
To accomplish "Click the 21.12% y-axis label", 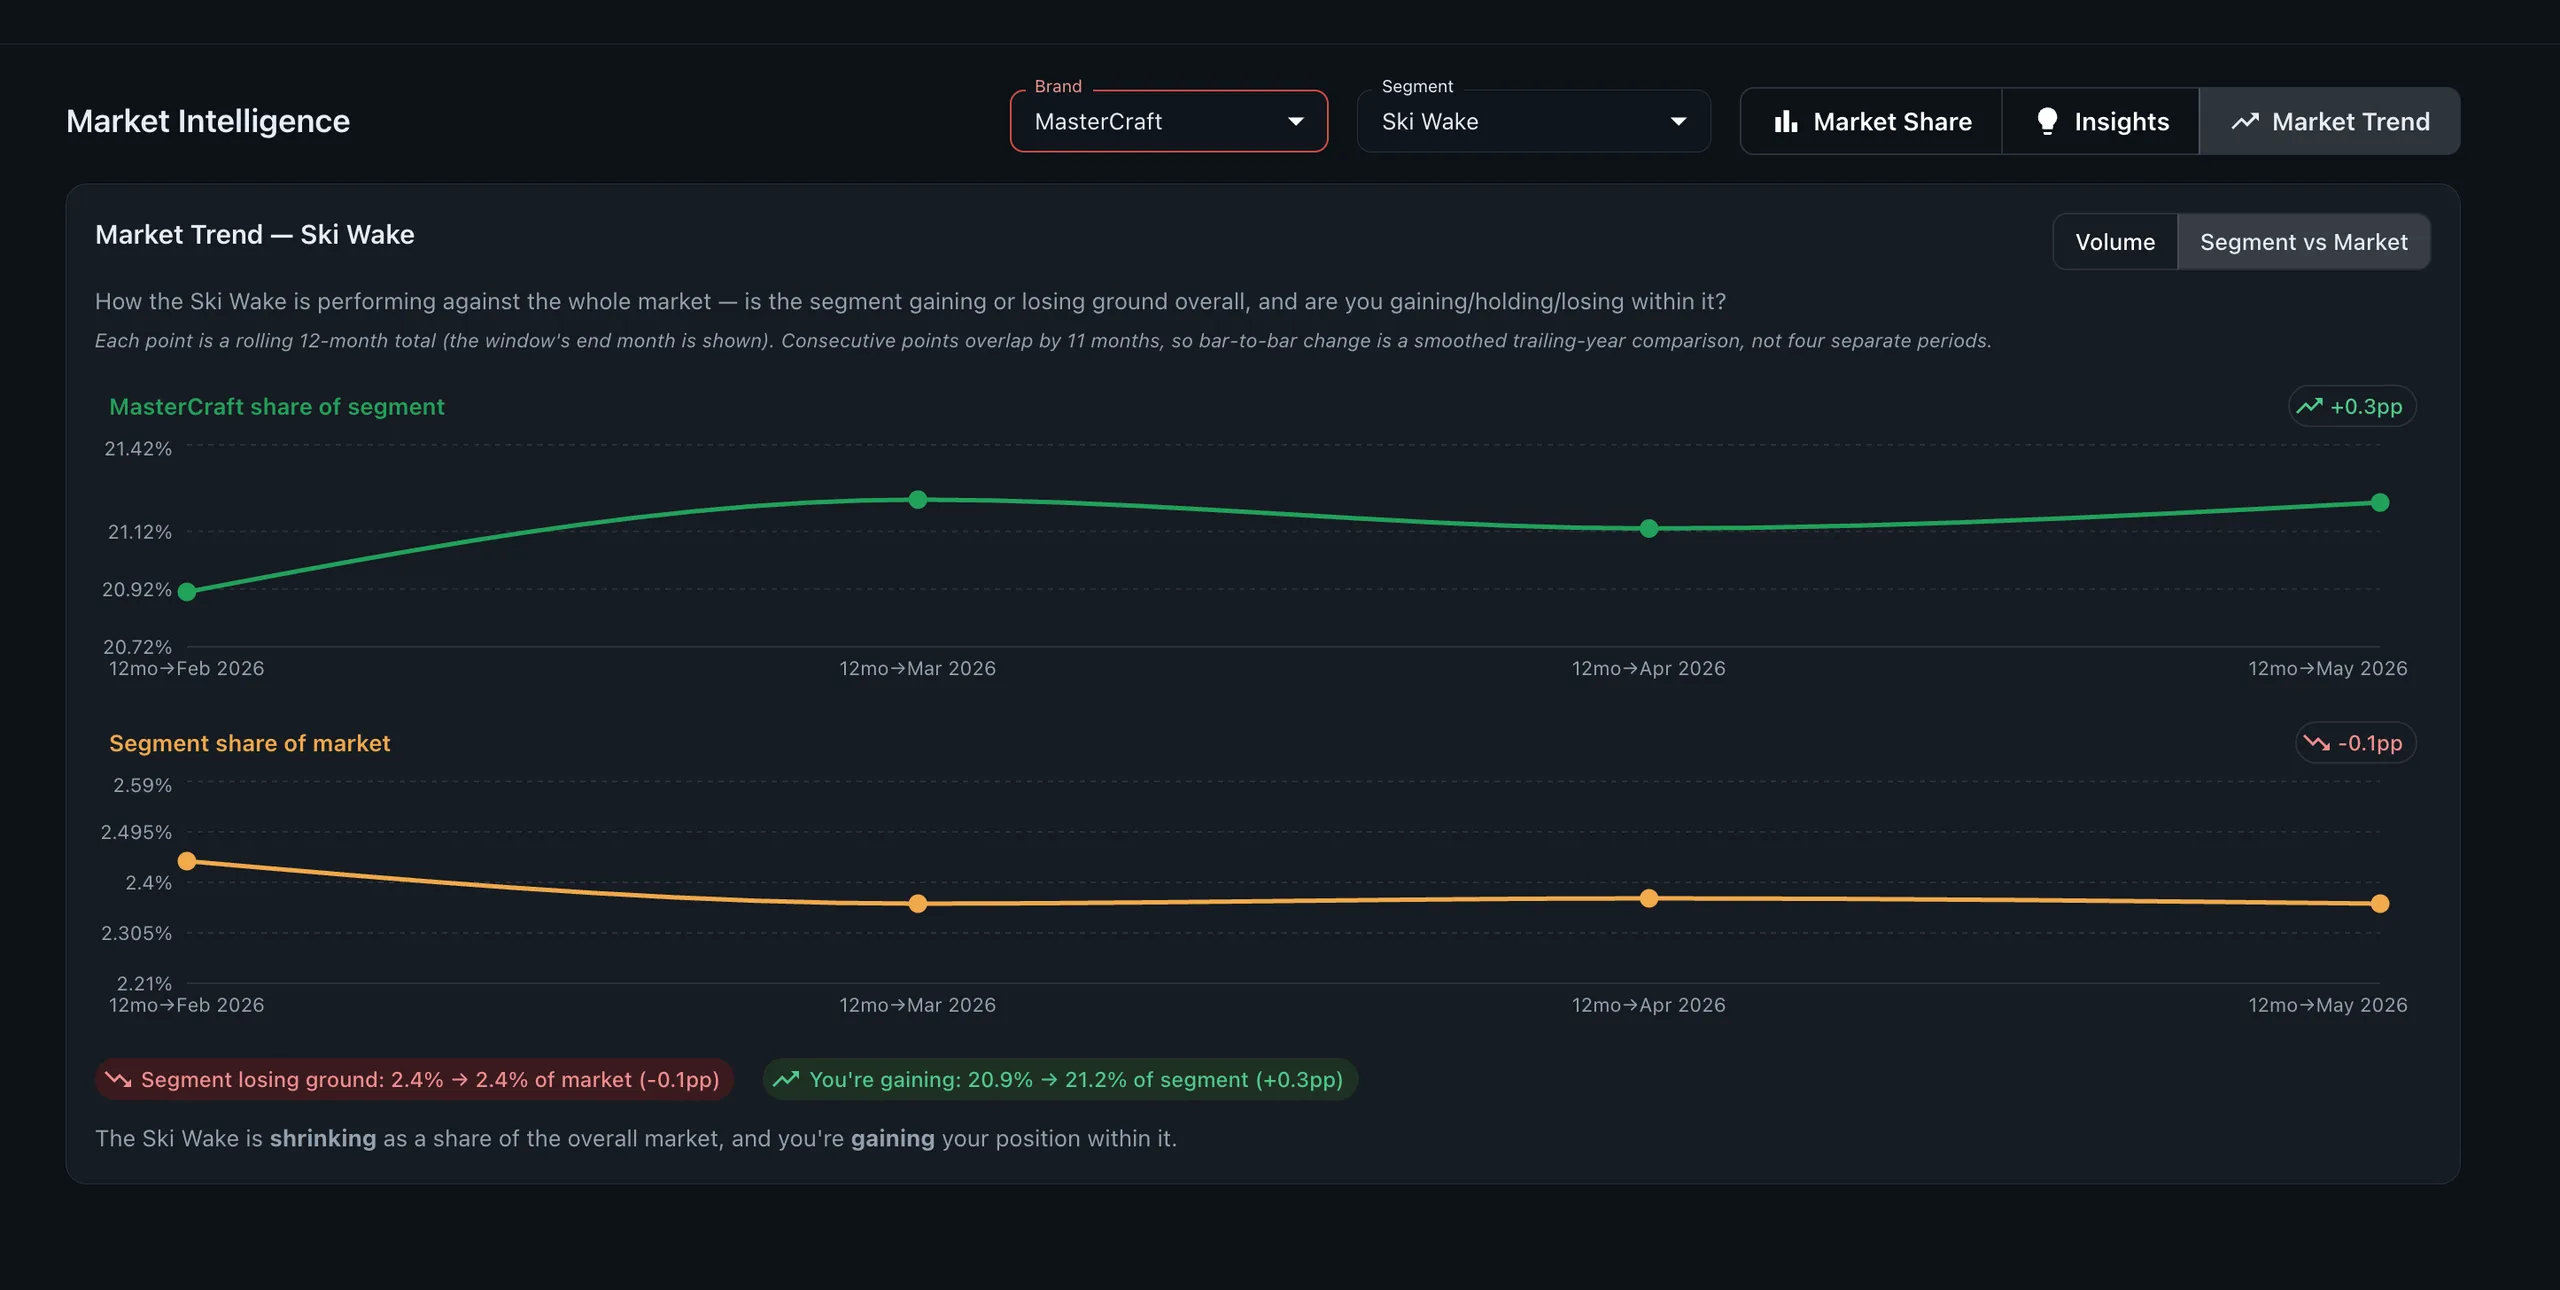I will point(140,531).
